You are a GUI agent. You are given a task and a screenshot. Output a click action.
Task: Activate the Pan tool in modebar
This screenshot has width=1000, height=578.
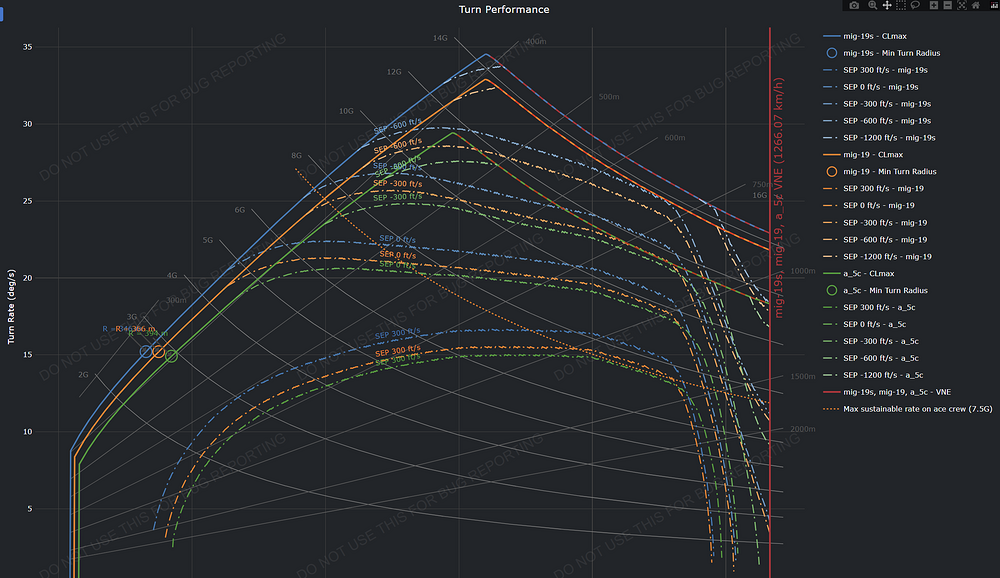[886, 6]
